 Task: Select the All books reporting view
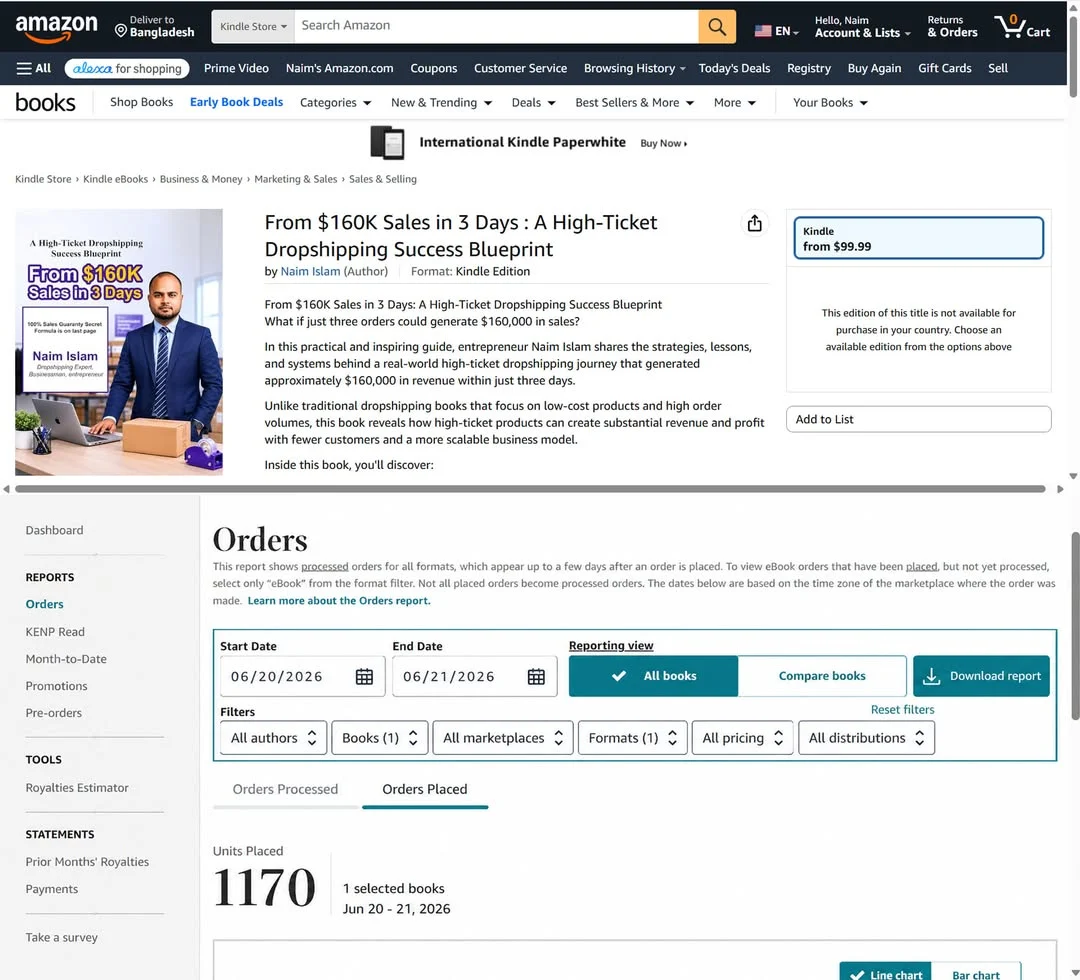(x=653, y=676)
